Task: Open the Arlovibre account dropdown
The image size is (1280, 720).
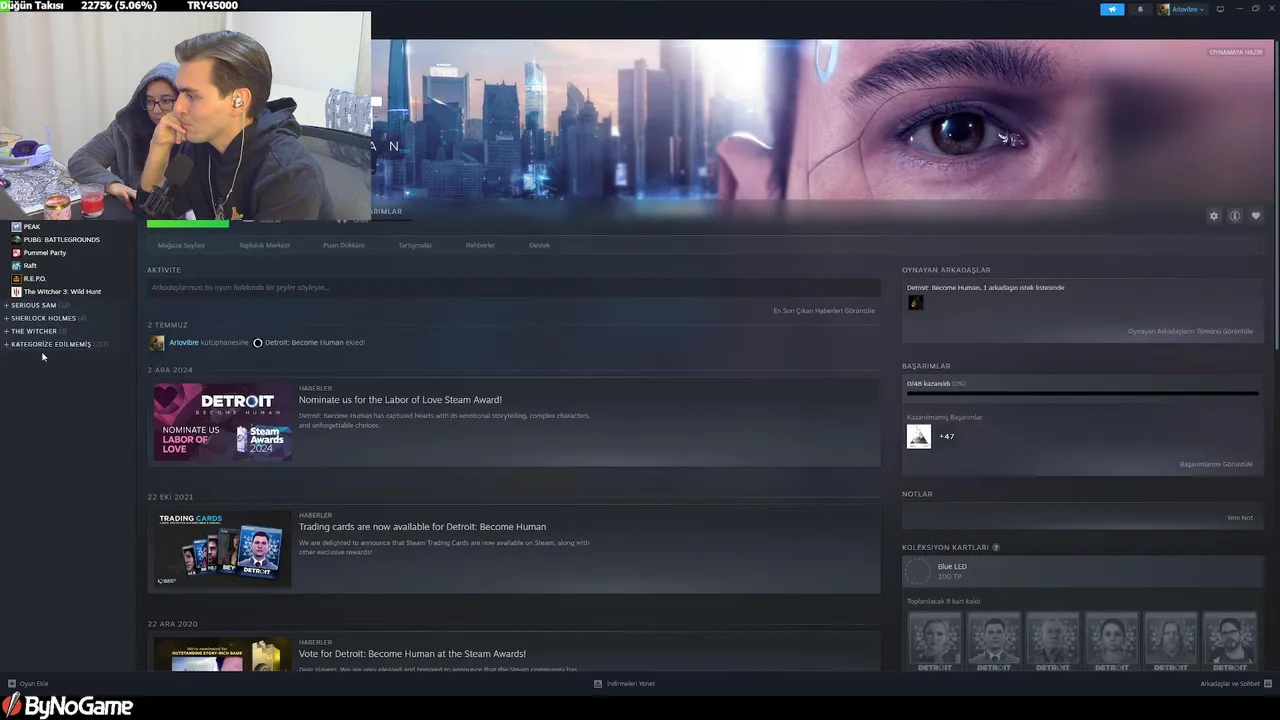Action: pyautogui.click(x=1182, y=9)
